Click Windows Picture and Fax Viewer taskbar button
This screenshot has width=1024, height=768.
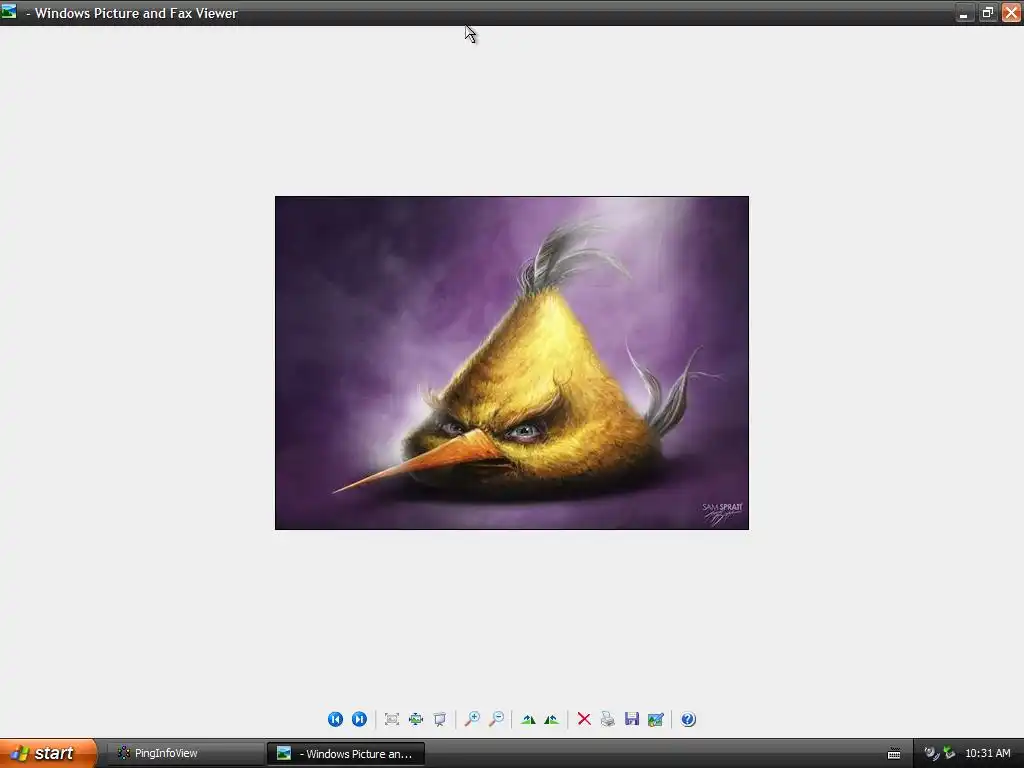[346, 753]
